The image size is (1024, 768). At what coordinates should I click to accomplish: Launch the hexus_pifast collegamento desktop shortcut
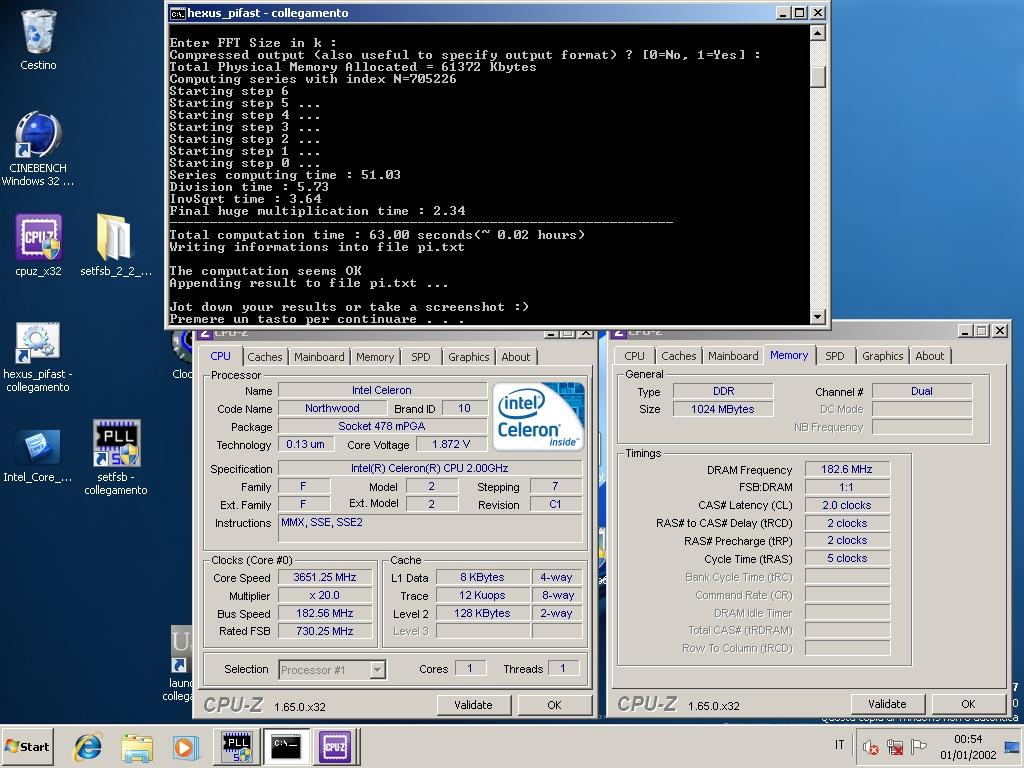pos(38,357)
